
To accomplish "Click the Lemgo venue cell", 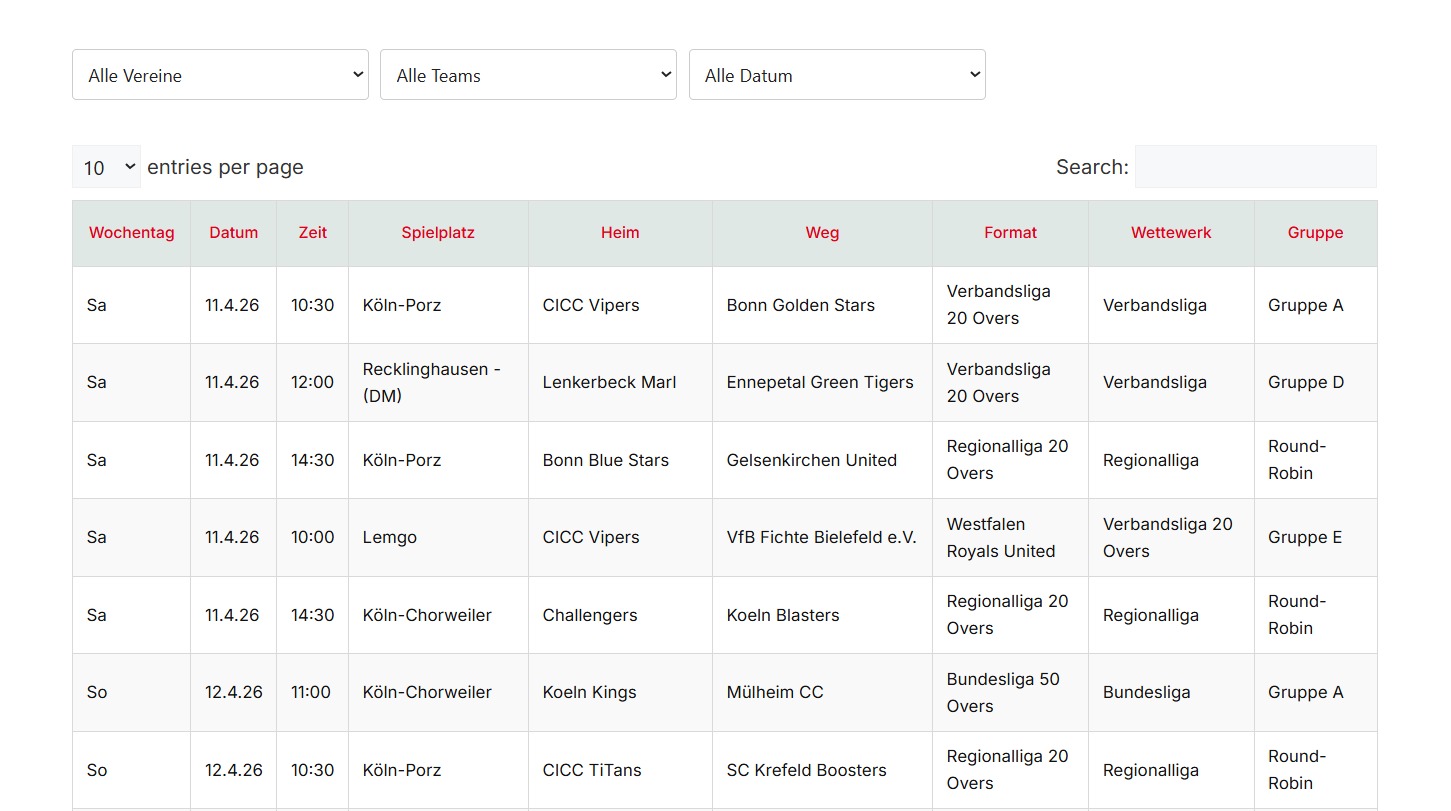I will coord(390,537).
